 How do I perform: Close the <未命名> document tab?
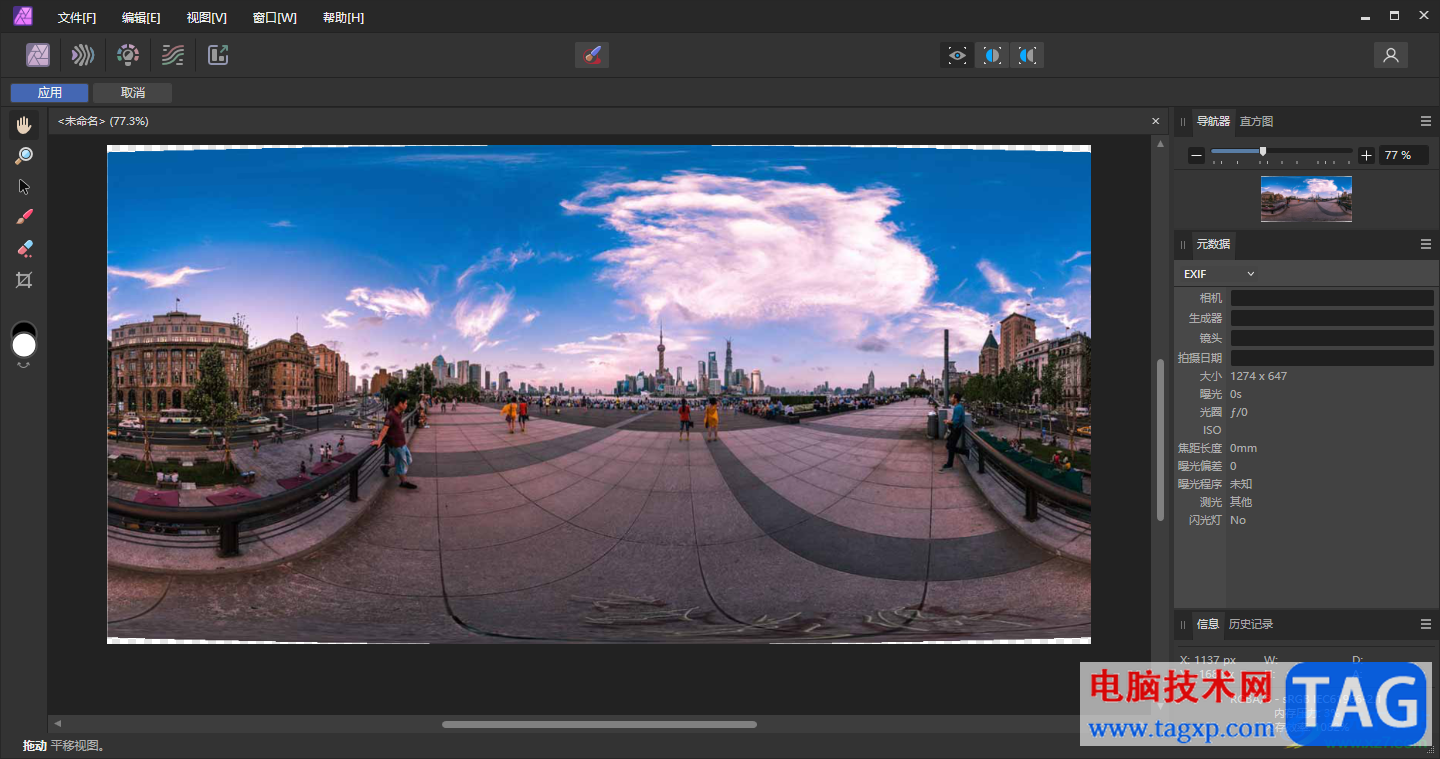tap(1156, 121)
